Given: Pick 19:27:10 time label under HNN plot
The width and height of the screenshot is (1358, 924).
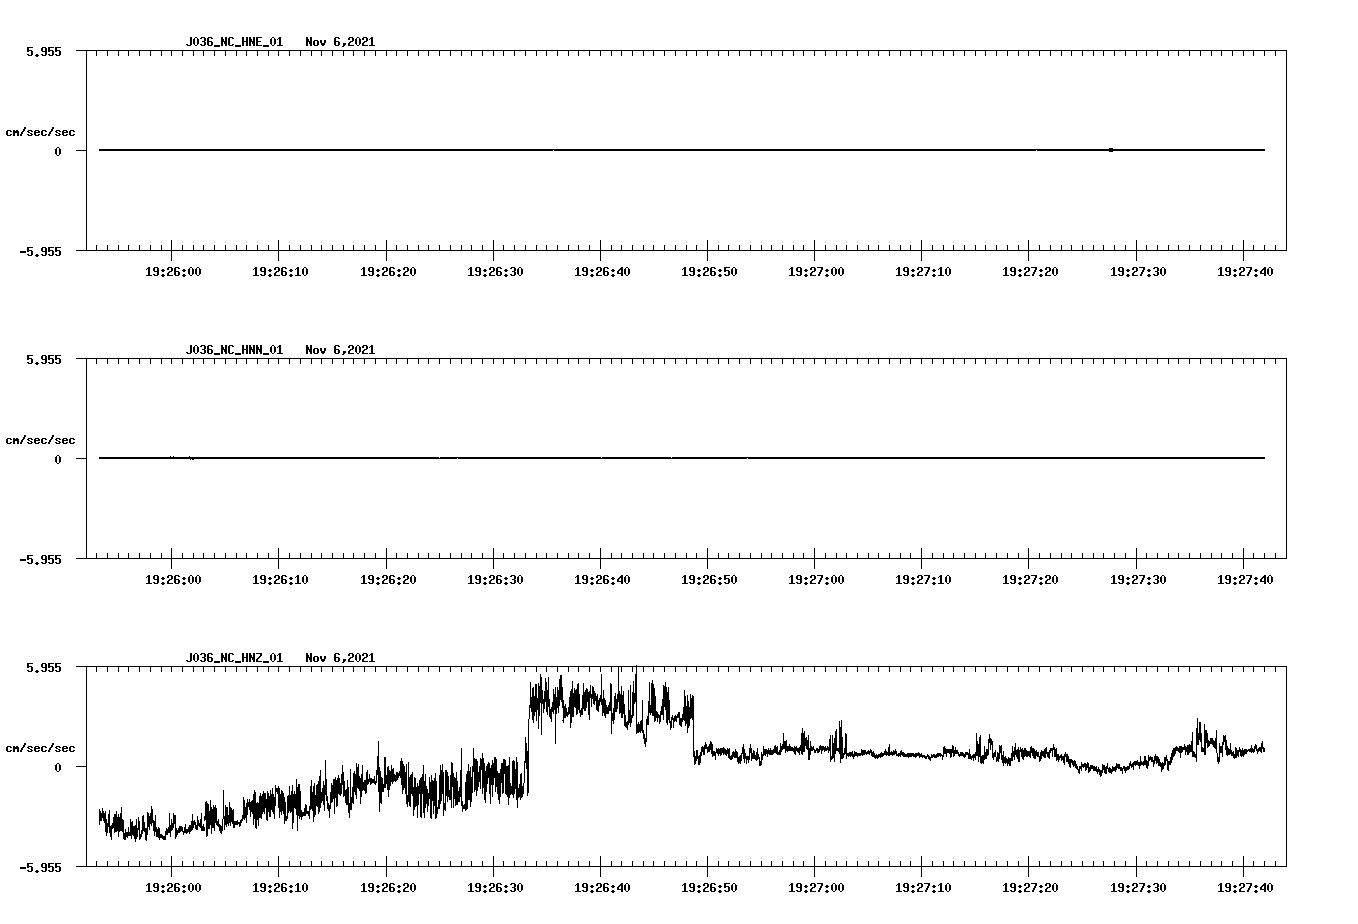Looking at the screenshot, I should pos(922,579).
